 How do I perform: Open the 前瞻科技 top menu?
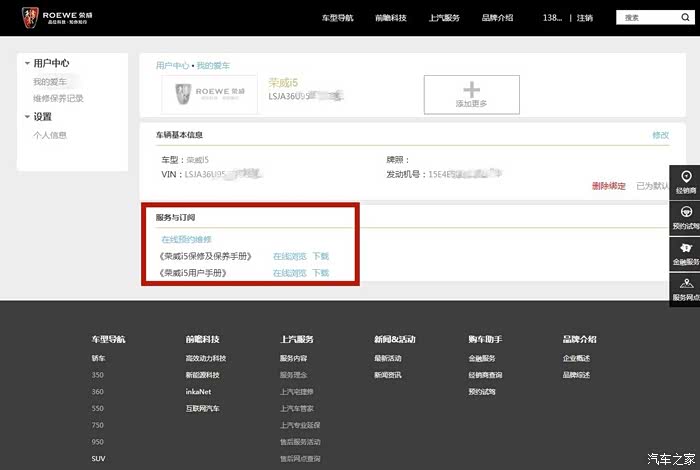[391, 18]
